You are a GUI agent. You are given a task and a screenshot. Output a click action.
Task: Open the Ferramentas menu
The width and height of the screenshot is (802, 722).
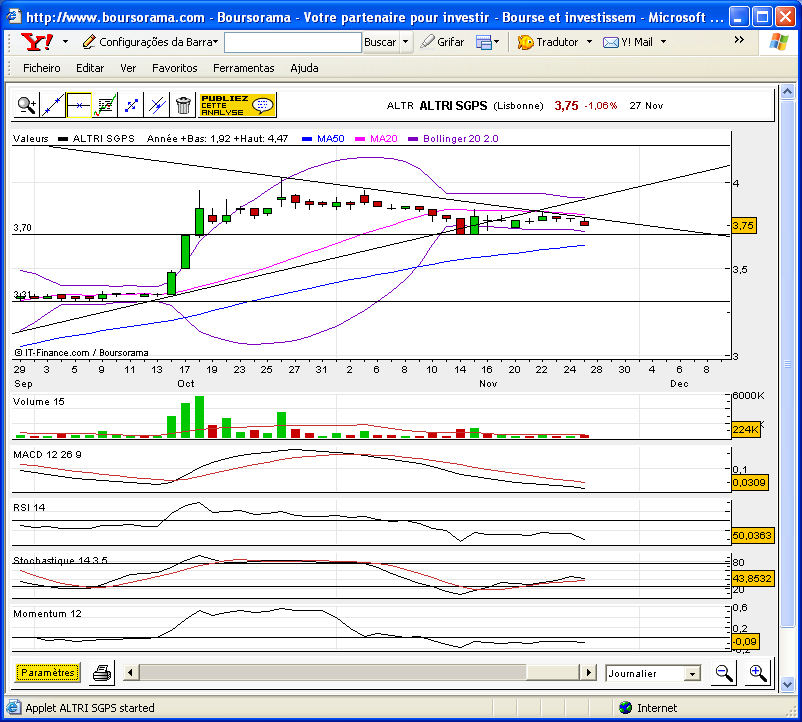(243, 68)
